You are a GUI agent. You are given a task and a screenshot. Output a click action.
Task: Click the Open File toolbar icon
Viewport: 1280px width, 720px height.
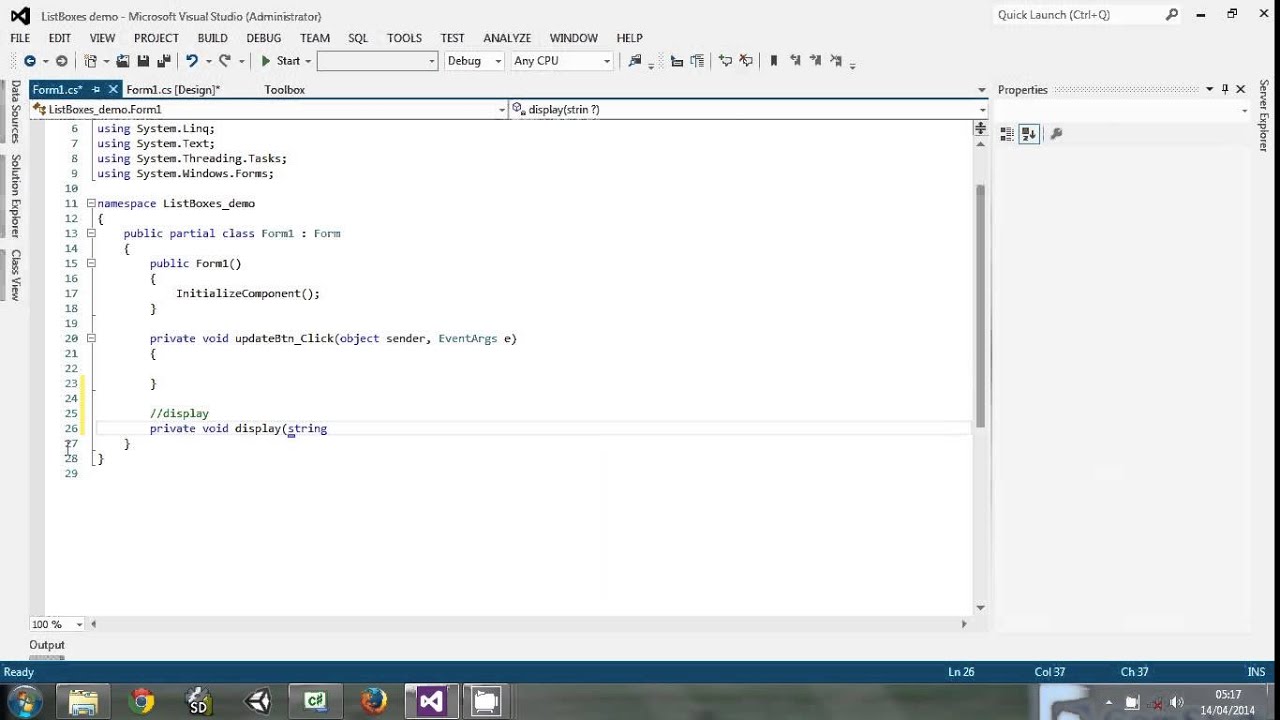point(123,61)
